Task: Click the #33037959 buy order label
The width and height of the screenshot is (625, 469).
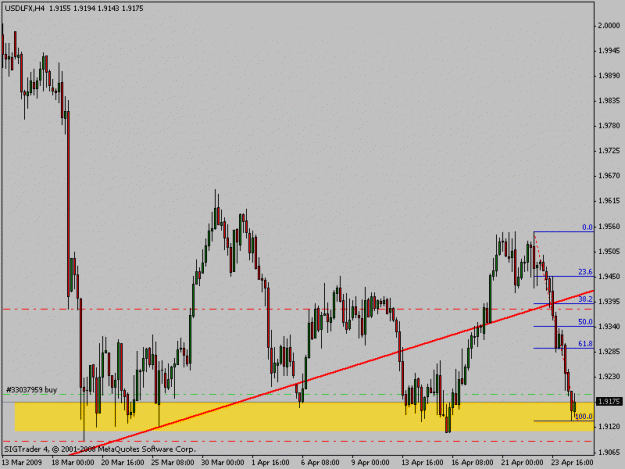Action: tap(31, 390)
